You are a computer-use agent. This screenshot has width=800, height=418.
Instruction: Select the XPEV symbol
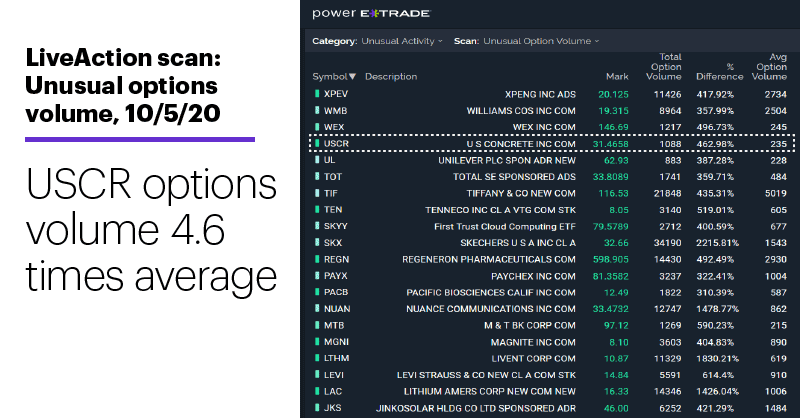tap(336, 94)
